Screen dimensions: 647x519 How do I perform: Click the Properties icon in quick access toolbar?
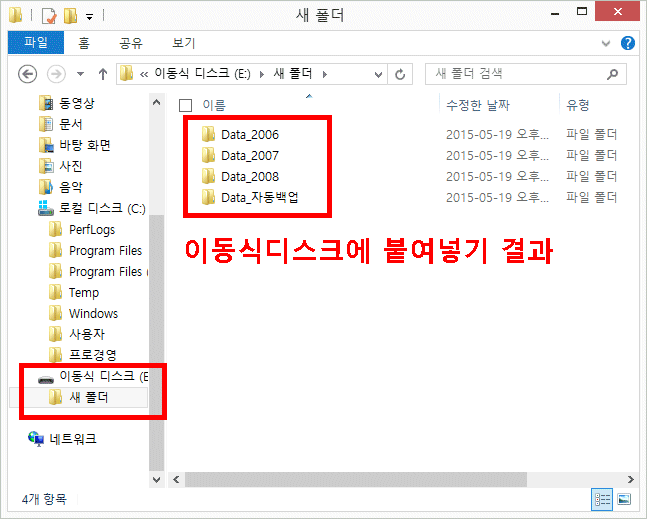tap(49, 16)
